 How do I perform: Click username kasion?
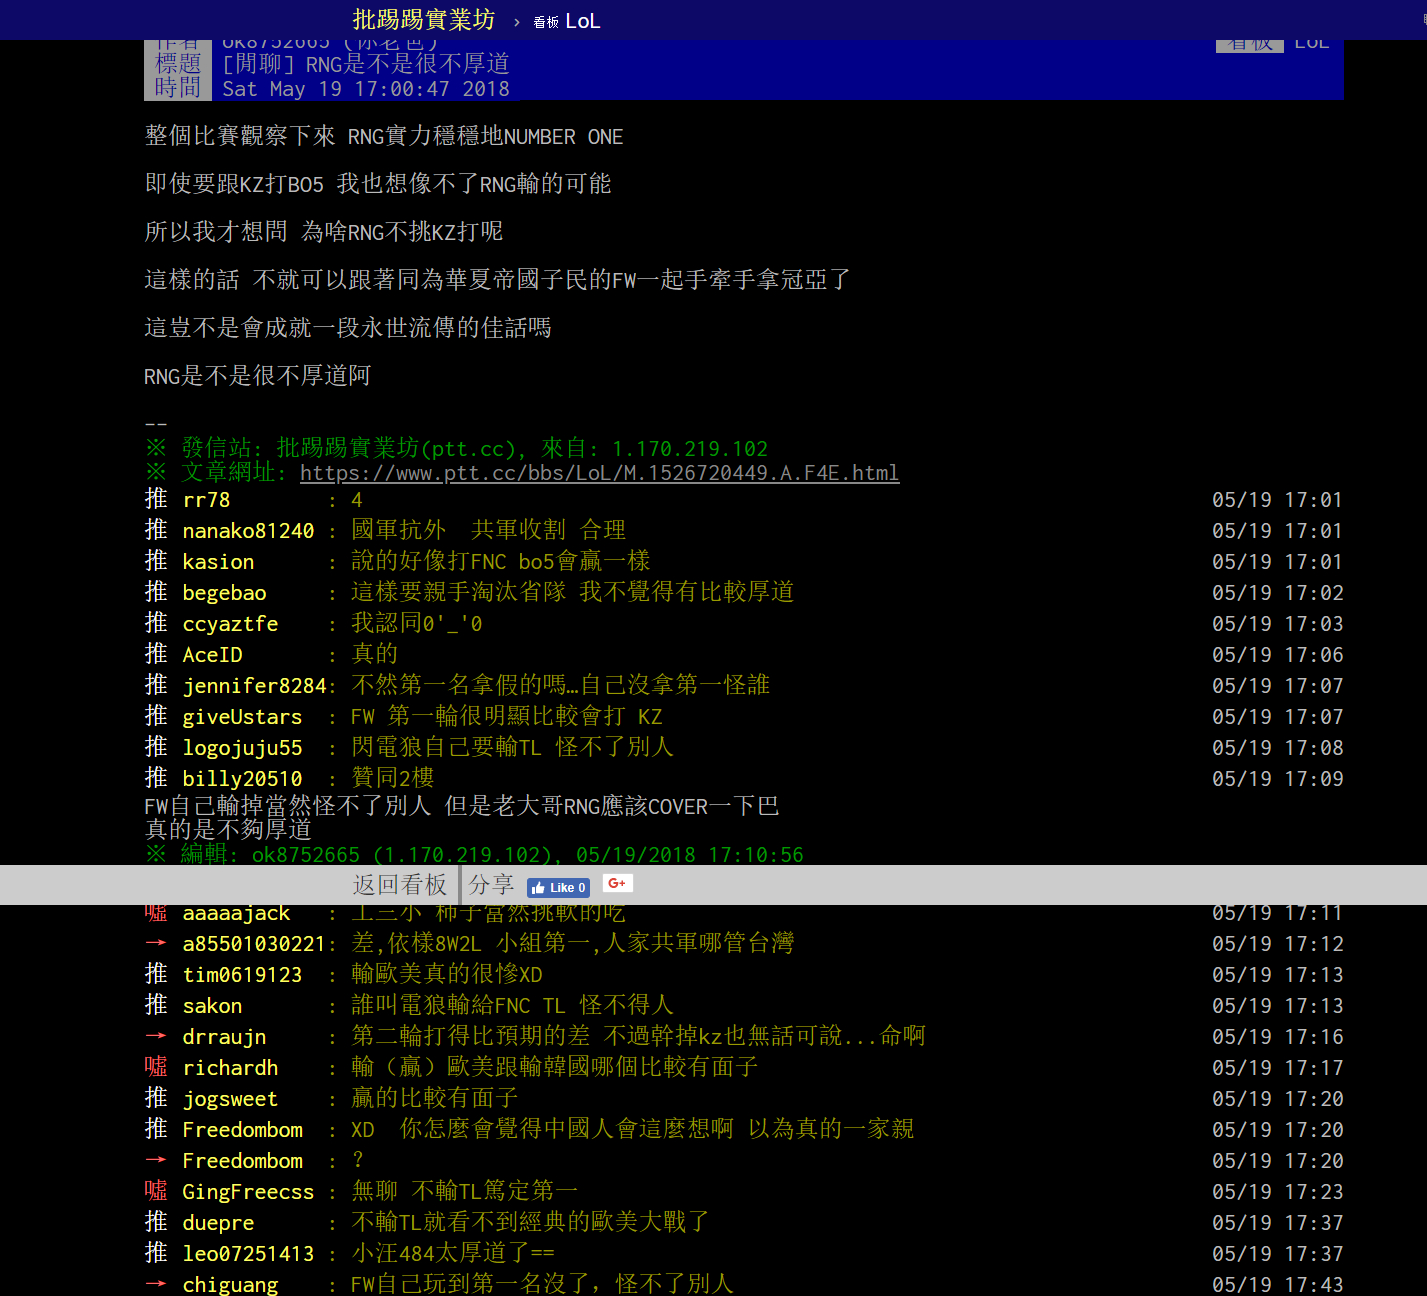[218, 562]
